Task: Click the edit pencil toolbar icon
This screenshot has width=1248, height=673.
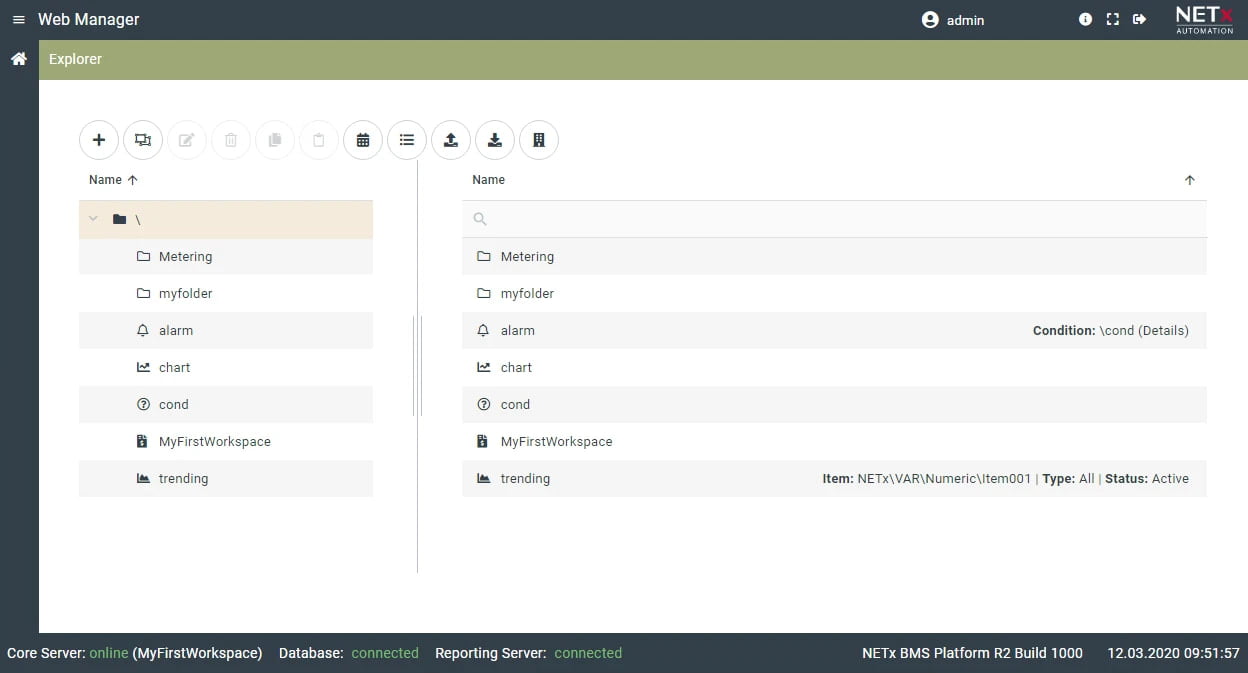Action: [187, 140]
